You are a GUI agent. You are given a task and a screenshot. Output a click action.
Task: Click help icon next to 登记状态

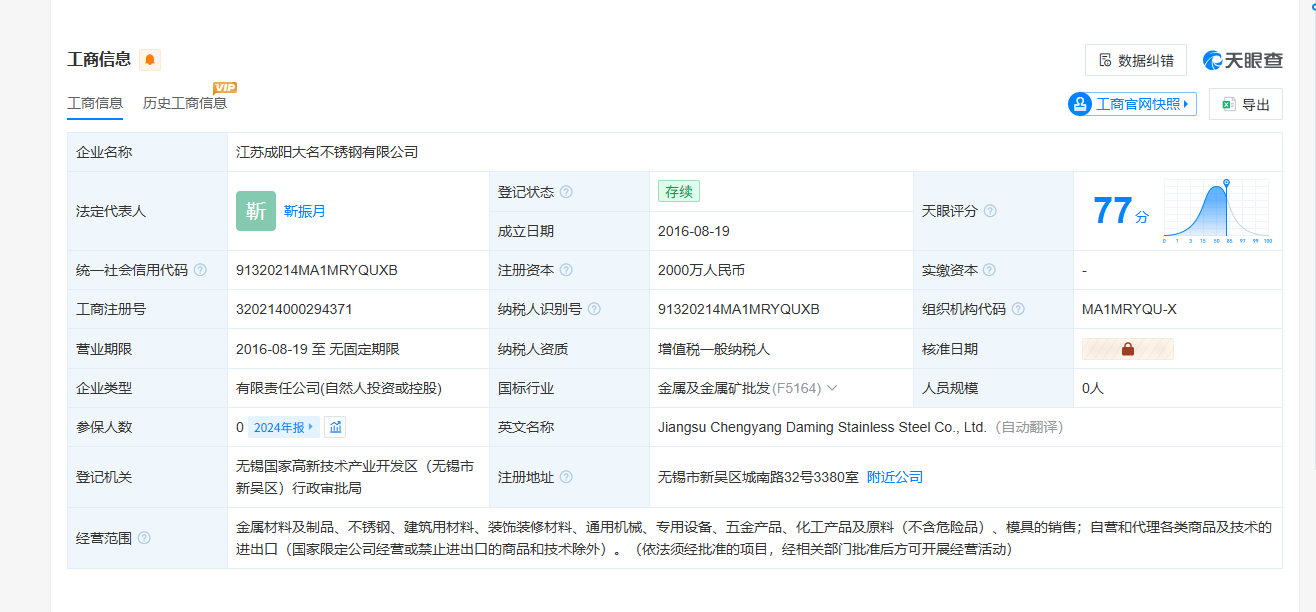click(x=566, y=192)
